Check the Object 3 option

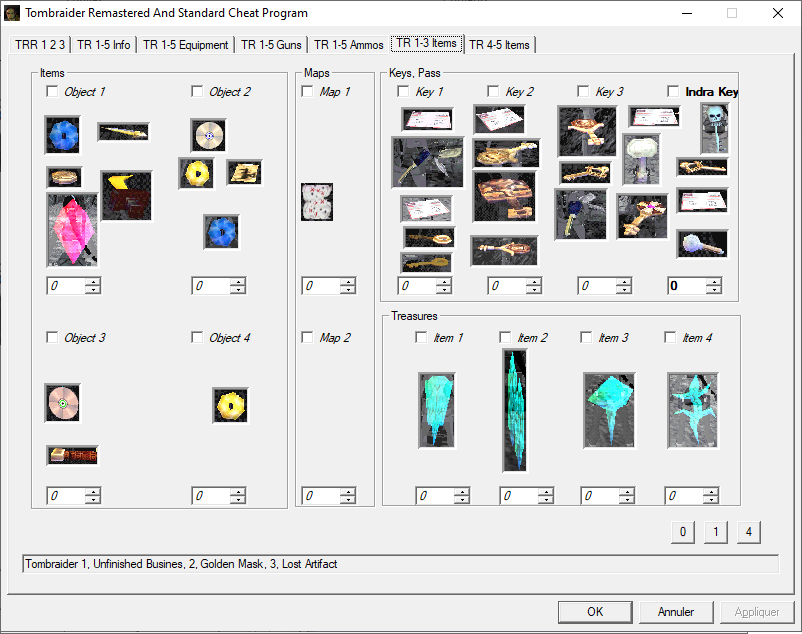coord(52,337)
